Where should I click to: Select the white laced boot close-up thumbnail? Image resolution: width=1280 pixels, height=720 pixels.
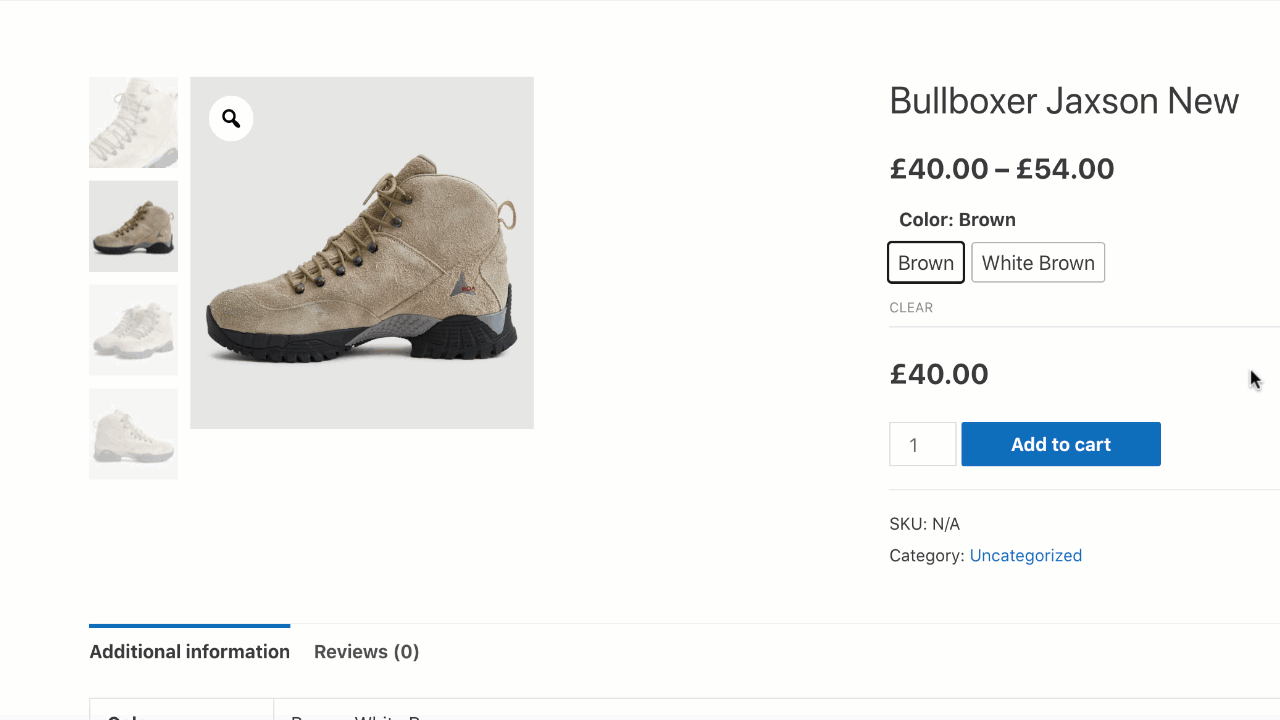coord(133,122)
